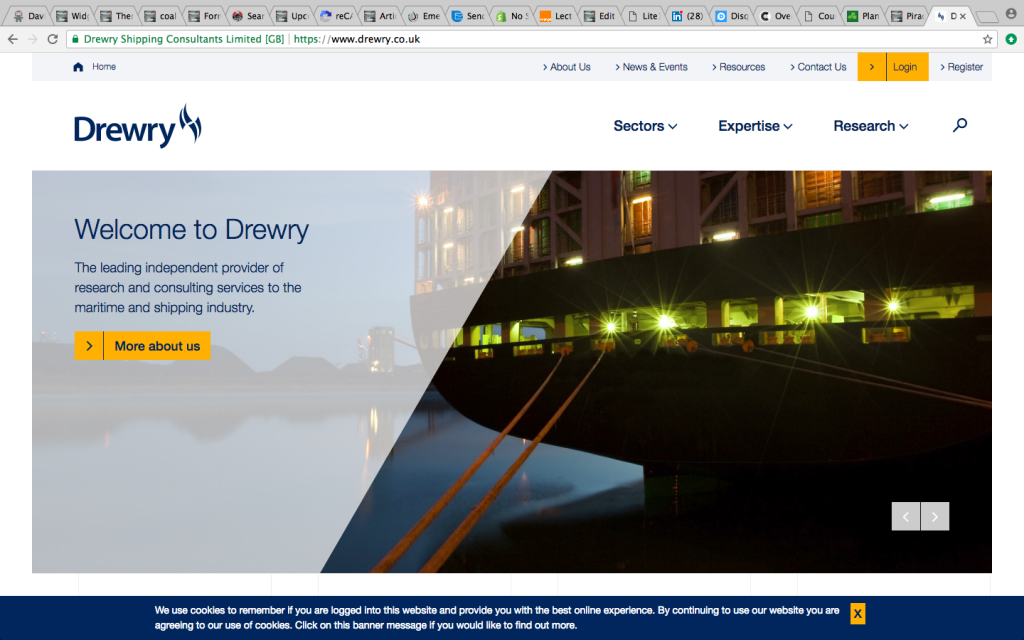
Task: Click the Login button
Action: [x=906, y=66]
